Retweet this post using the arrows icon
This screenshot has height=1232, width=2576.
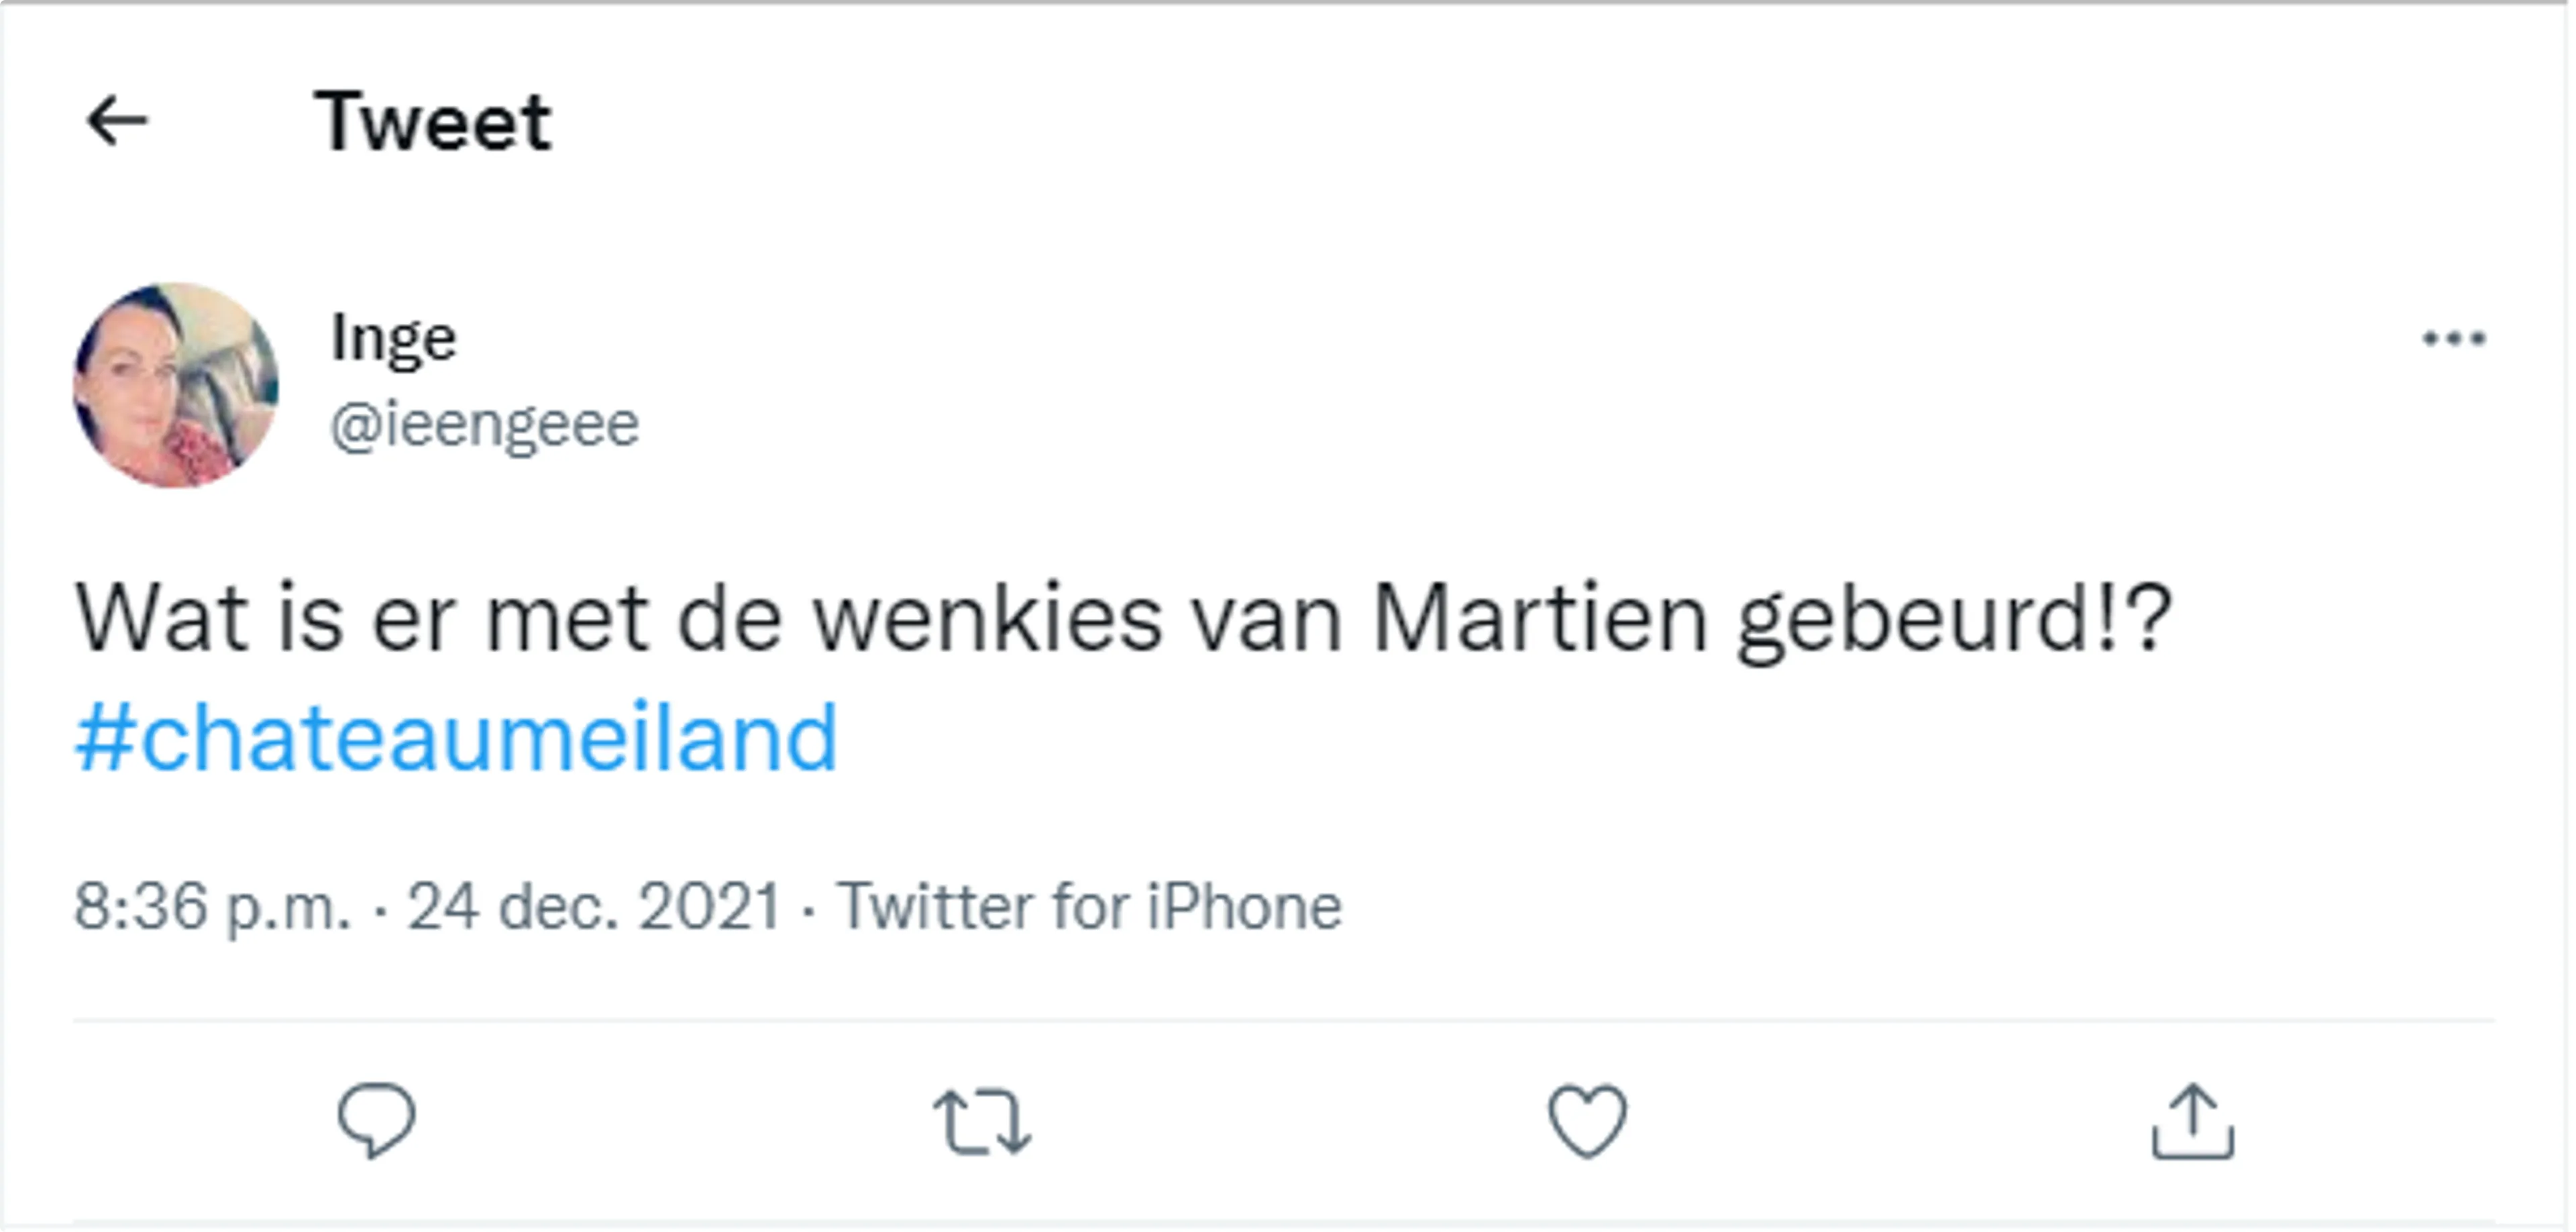click(x=982, y=1122)
